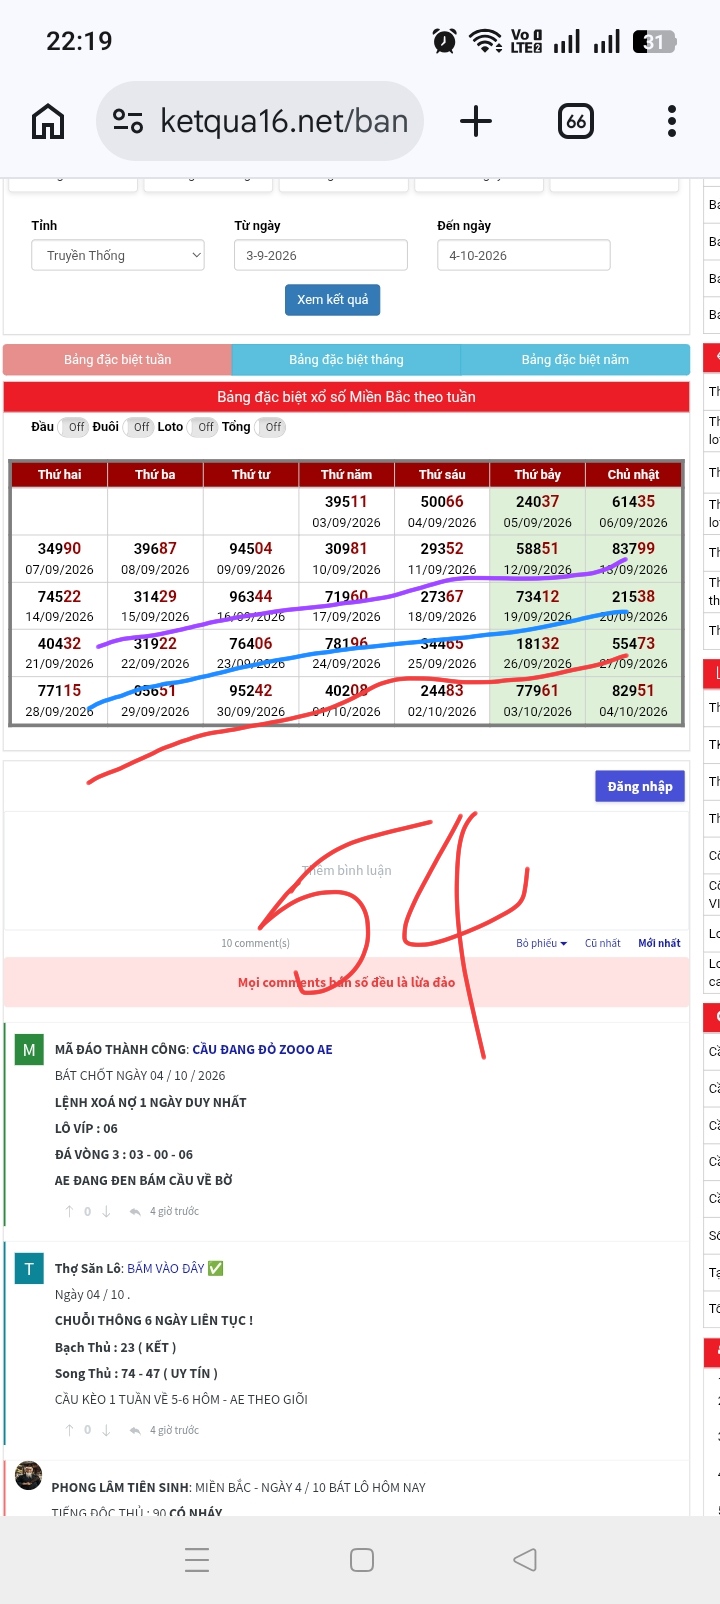Click the Xem kết quả button
720x1604 pixels.
click(333, 300)
